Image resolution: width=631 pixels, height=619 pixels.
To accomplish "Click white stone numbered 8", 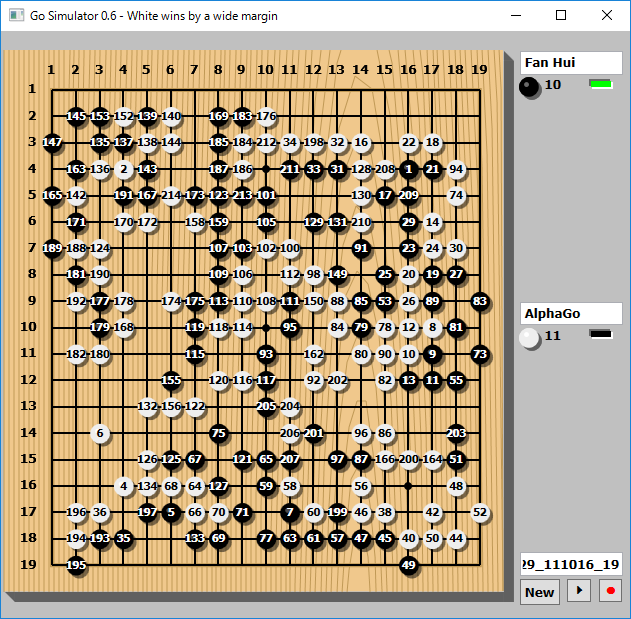I will tap(432, 328).
